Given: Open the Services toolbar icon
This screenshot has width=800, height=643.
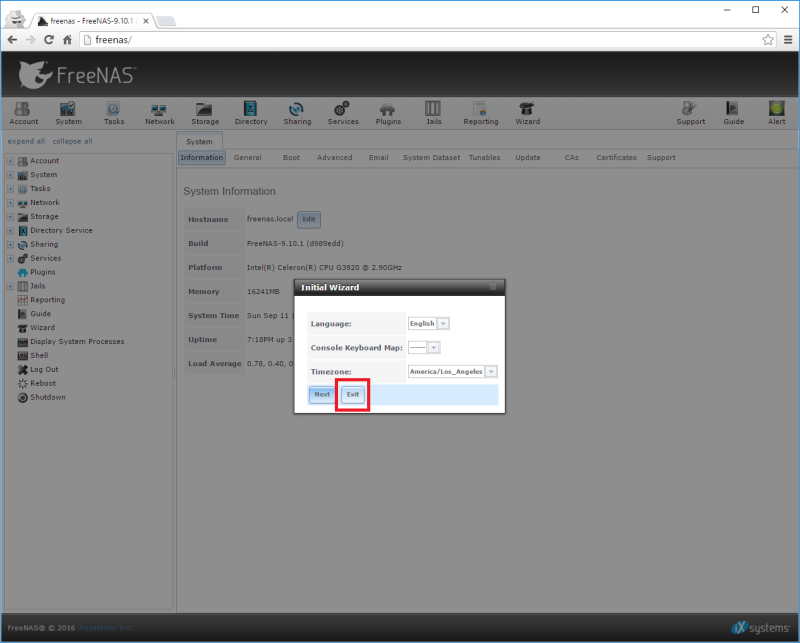Looking at the screenshot, I should [343, 112].
